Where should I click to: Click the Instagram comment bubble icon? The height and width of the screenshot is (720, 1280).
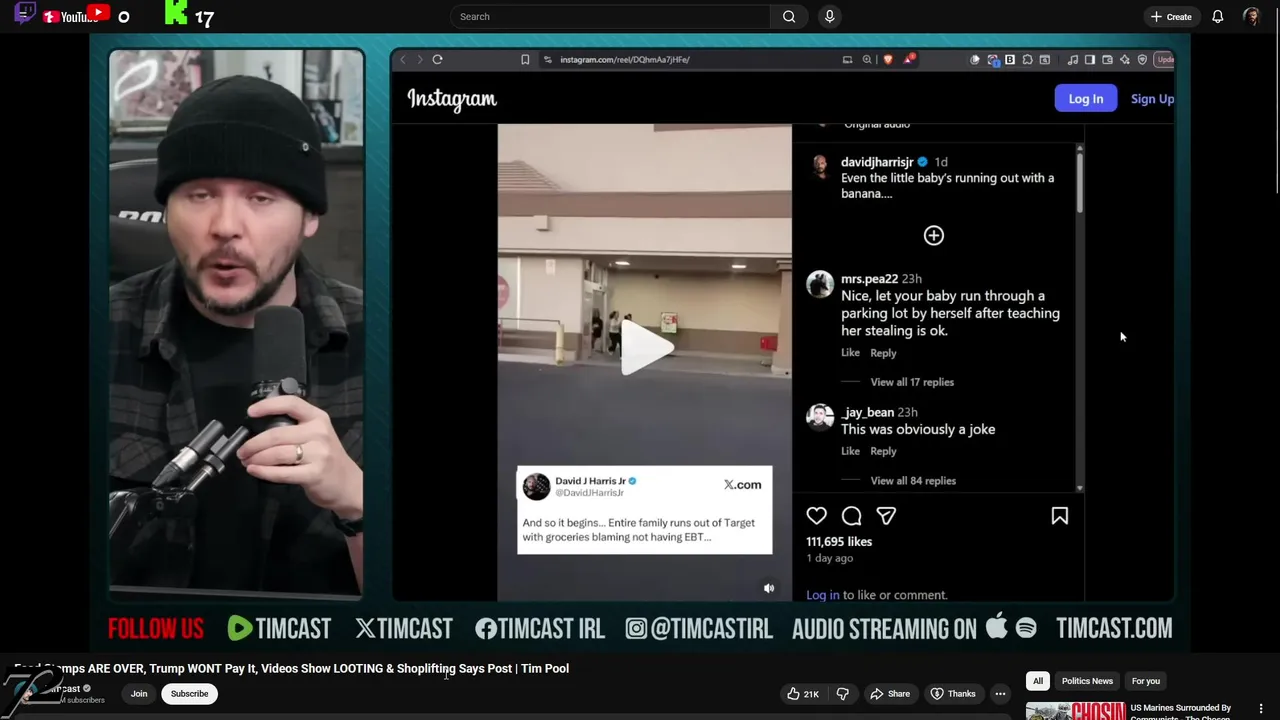[852, 515]
